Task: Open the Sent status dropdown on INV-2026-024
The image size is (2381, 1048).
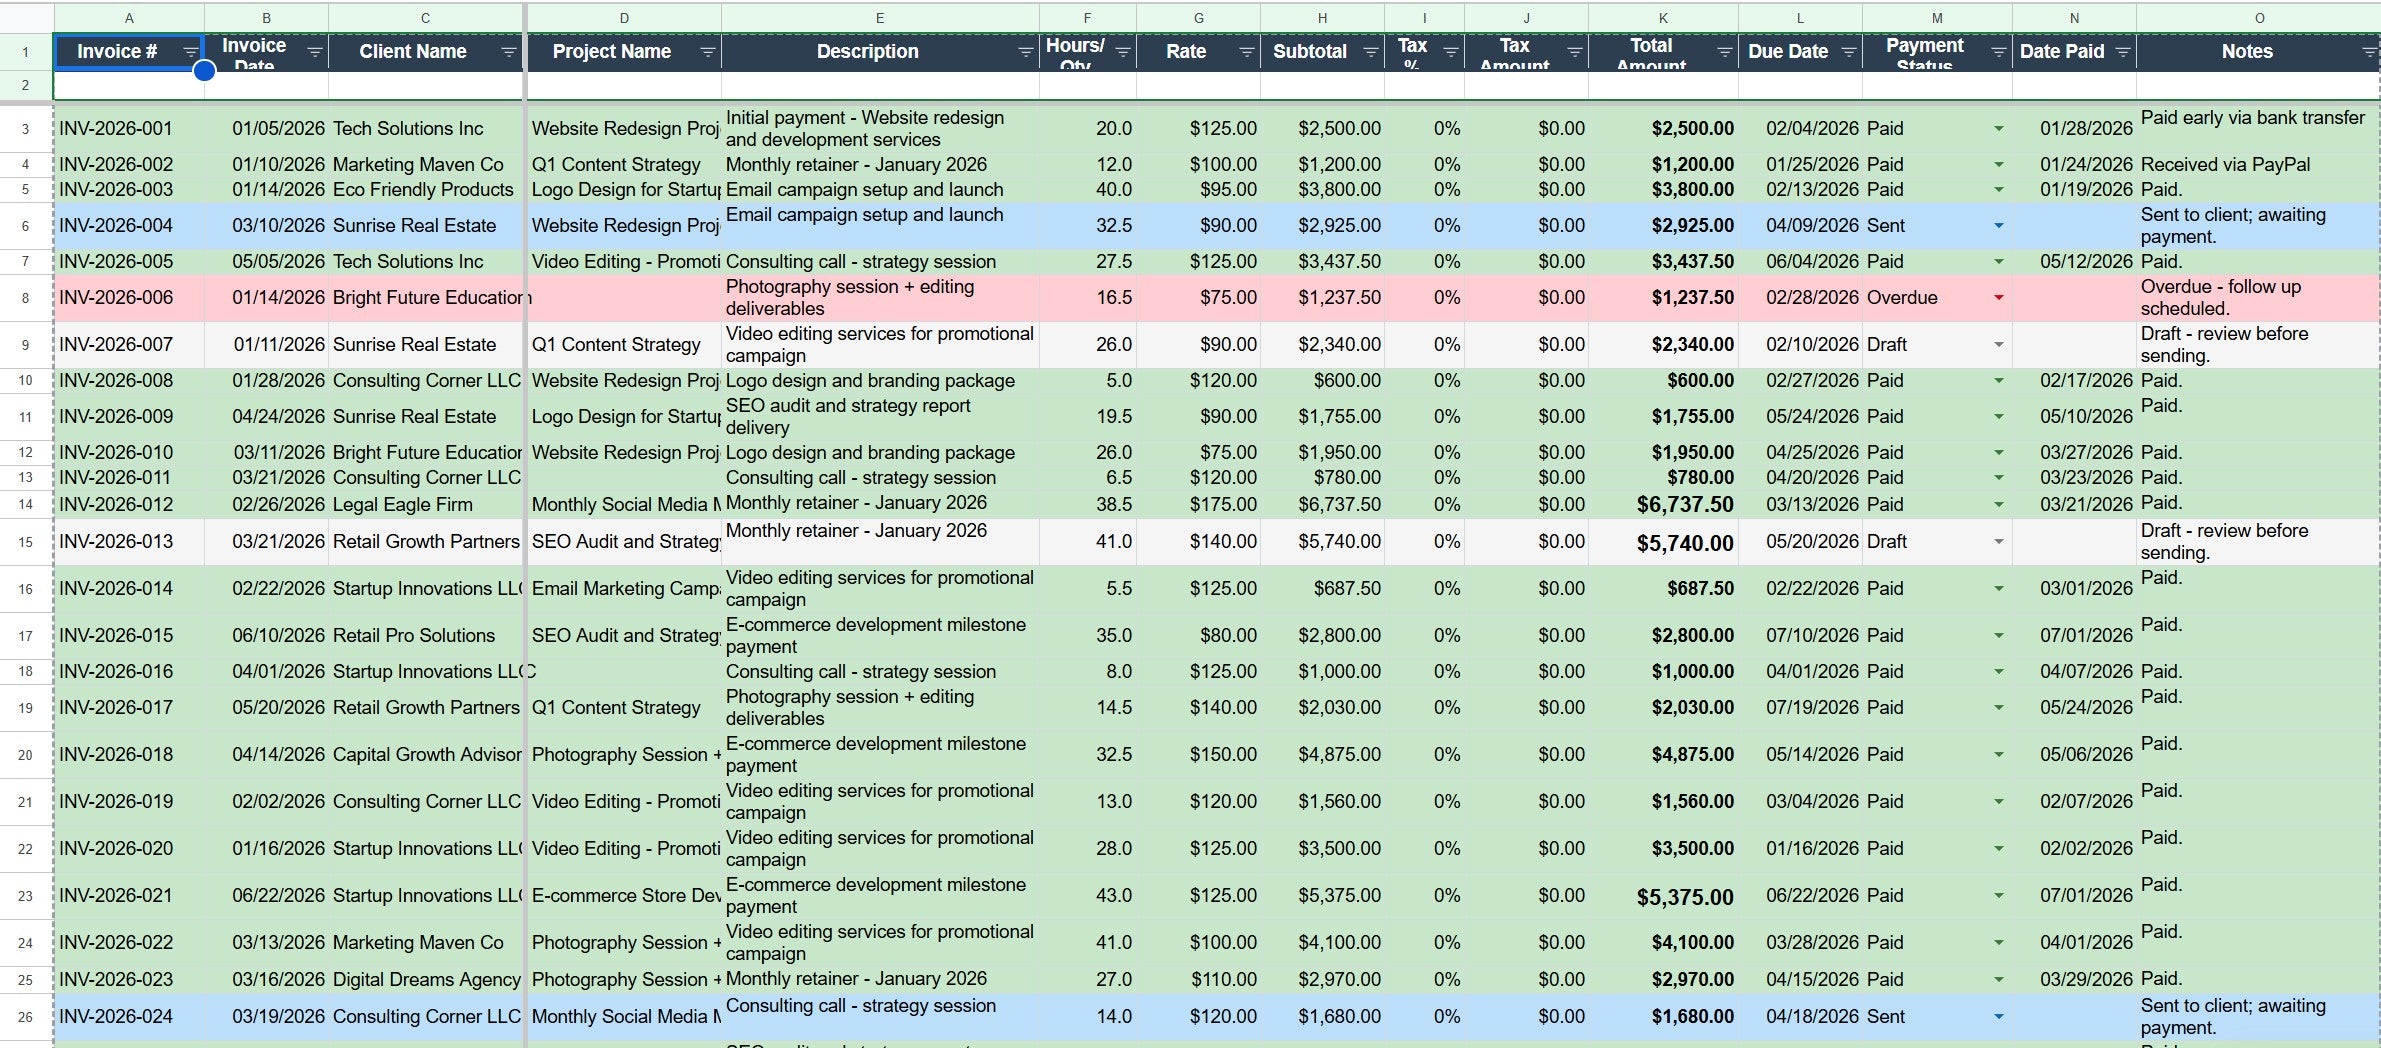Action: (x=1998, y=1016)
